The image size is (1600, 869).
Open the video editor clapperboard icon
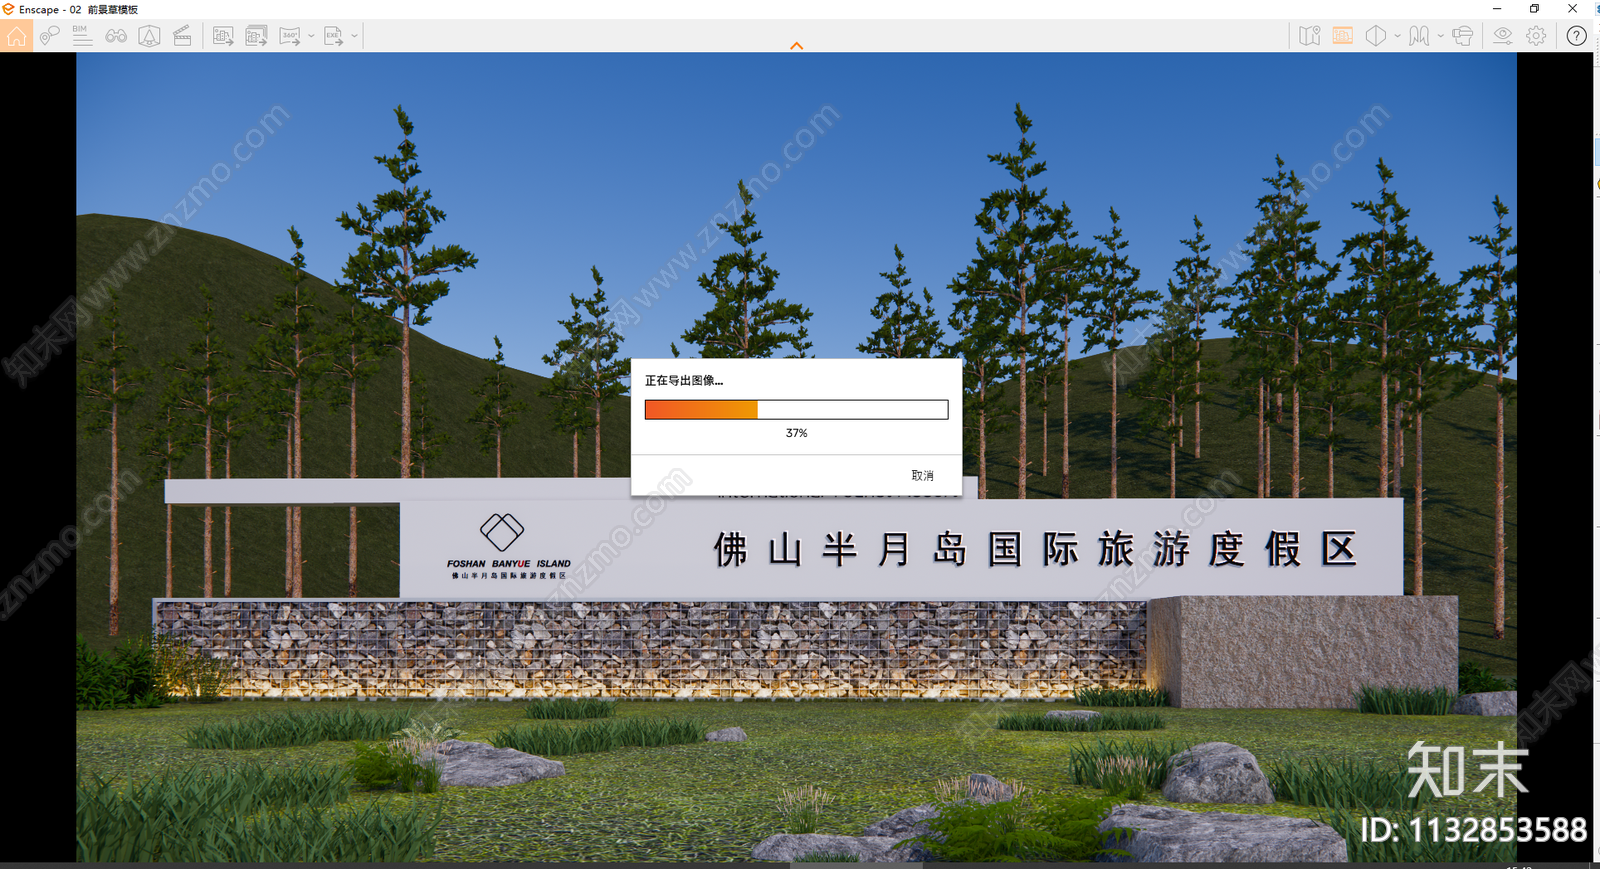[182, 36]
